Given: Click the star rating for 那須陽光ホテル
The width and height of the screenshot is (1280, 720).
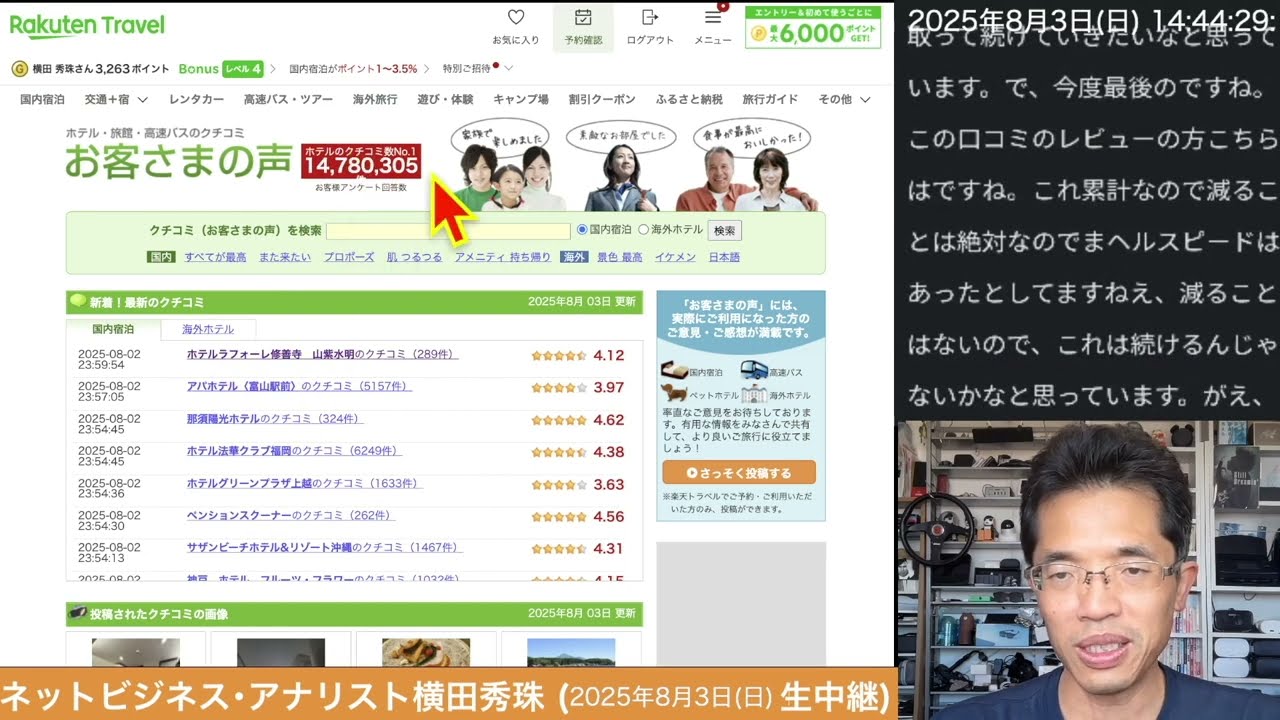Looking at the screenshot, I should [559, 420].
